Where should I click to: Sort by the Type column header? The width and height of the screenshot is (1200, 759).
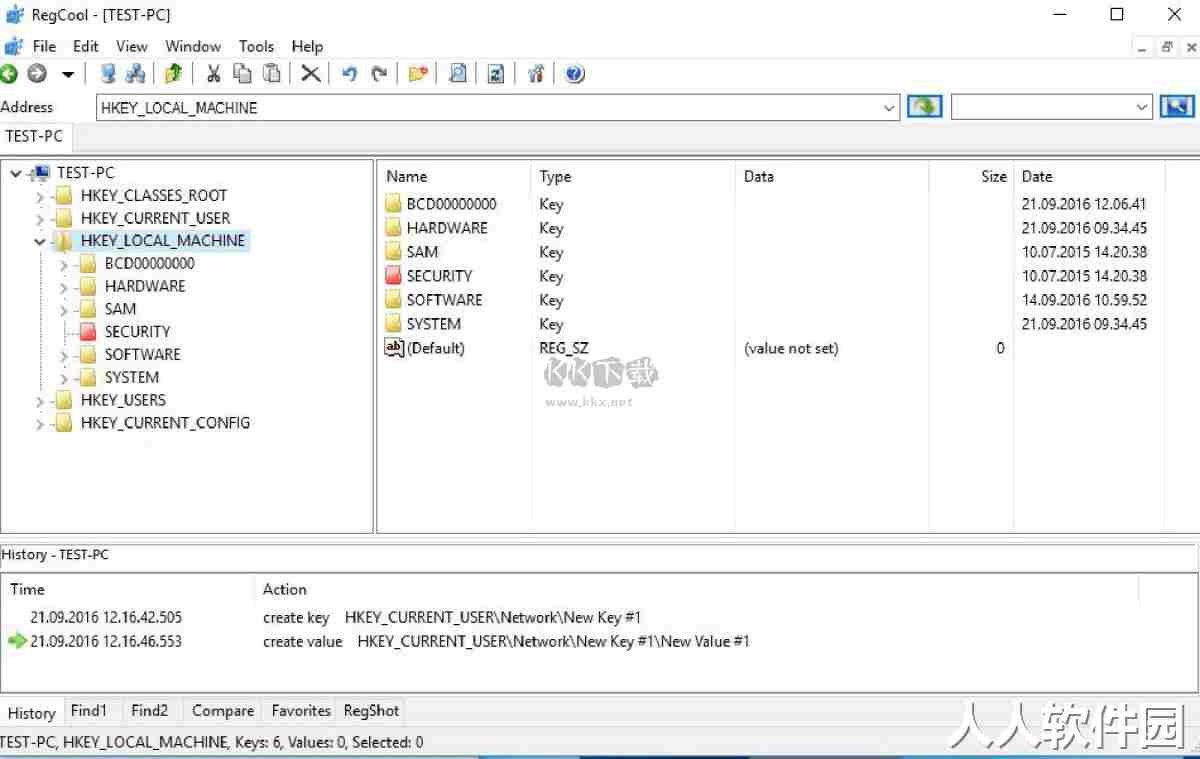pos(633,176)
